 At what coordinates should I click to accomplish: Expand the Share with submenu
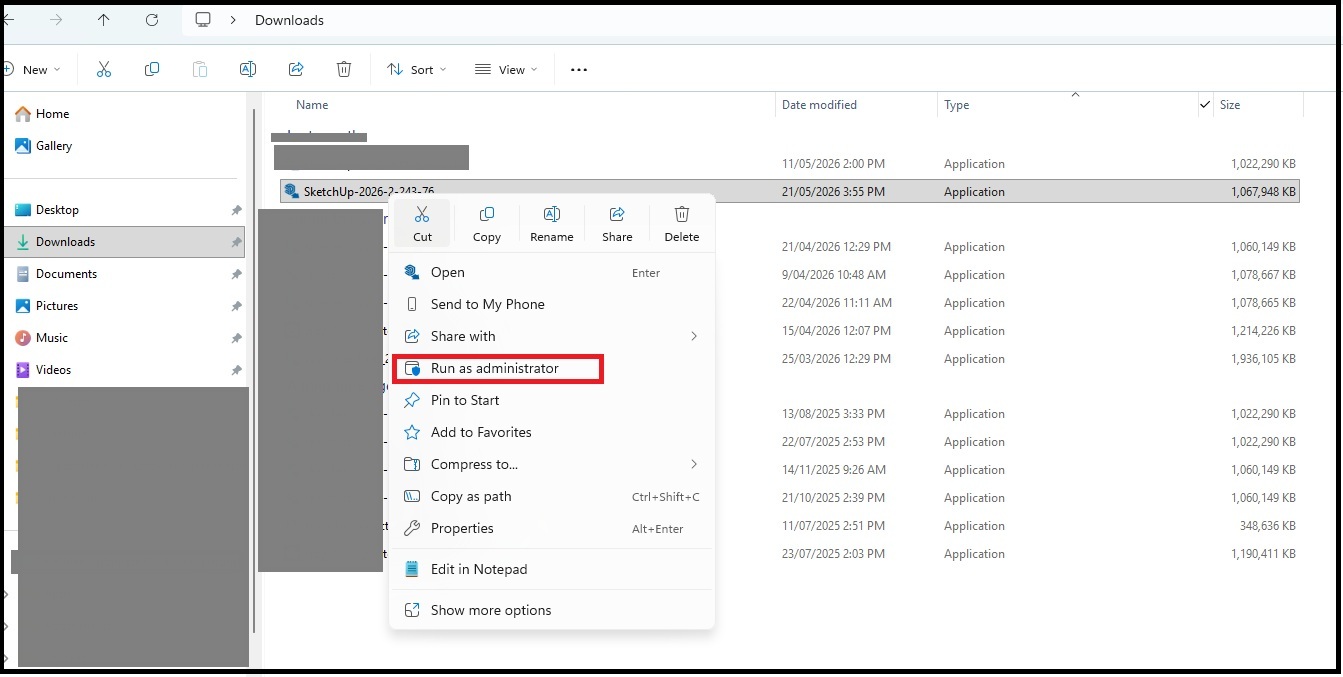pos(551,336)
